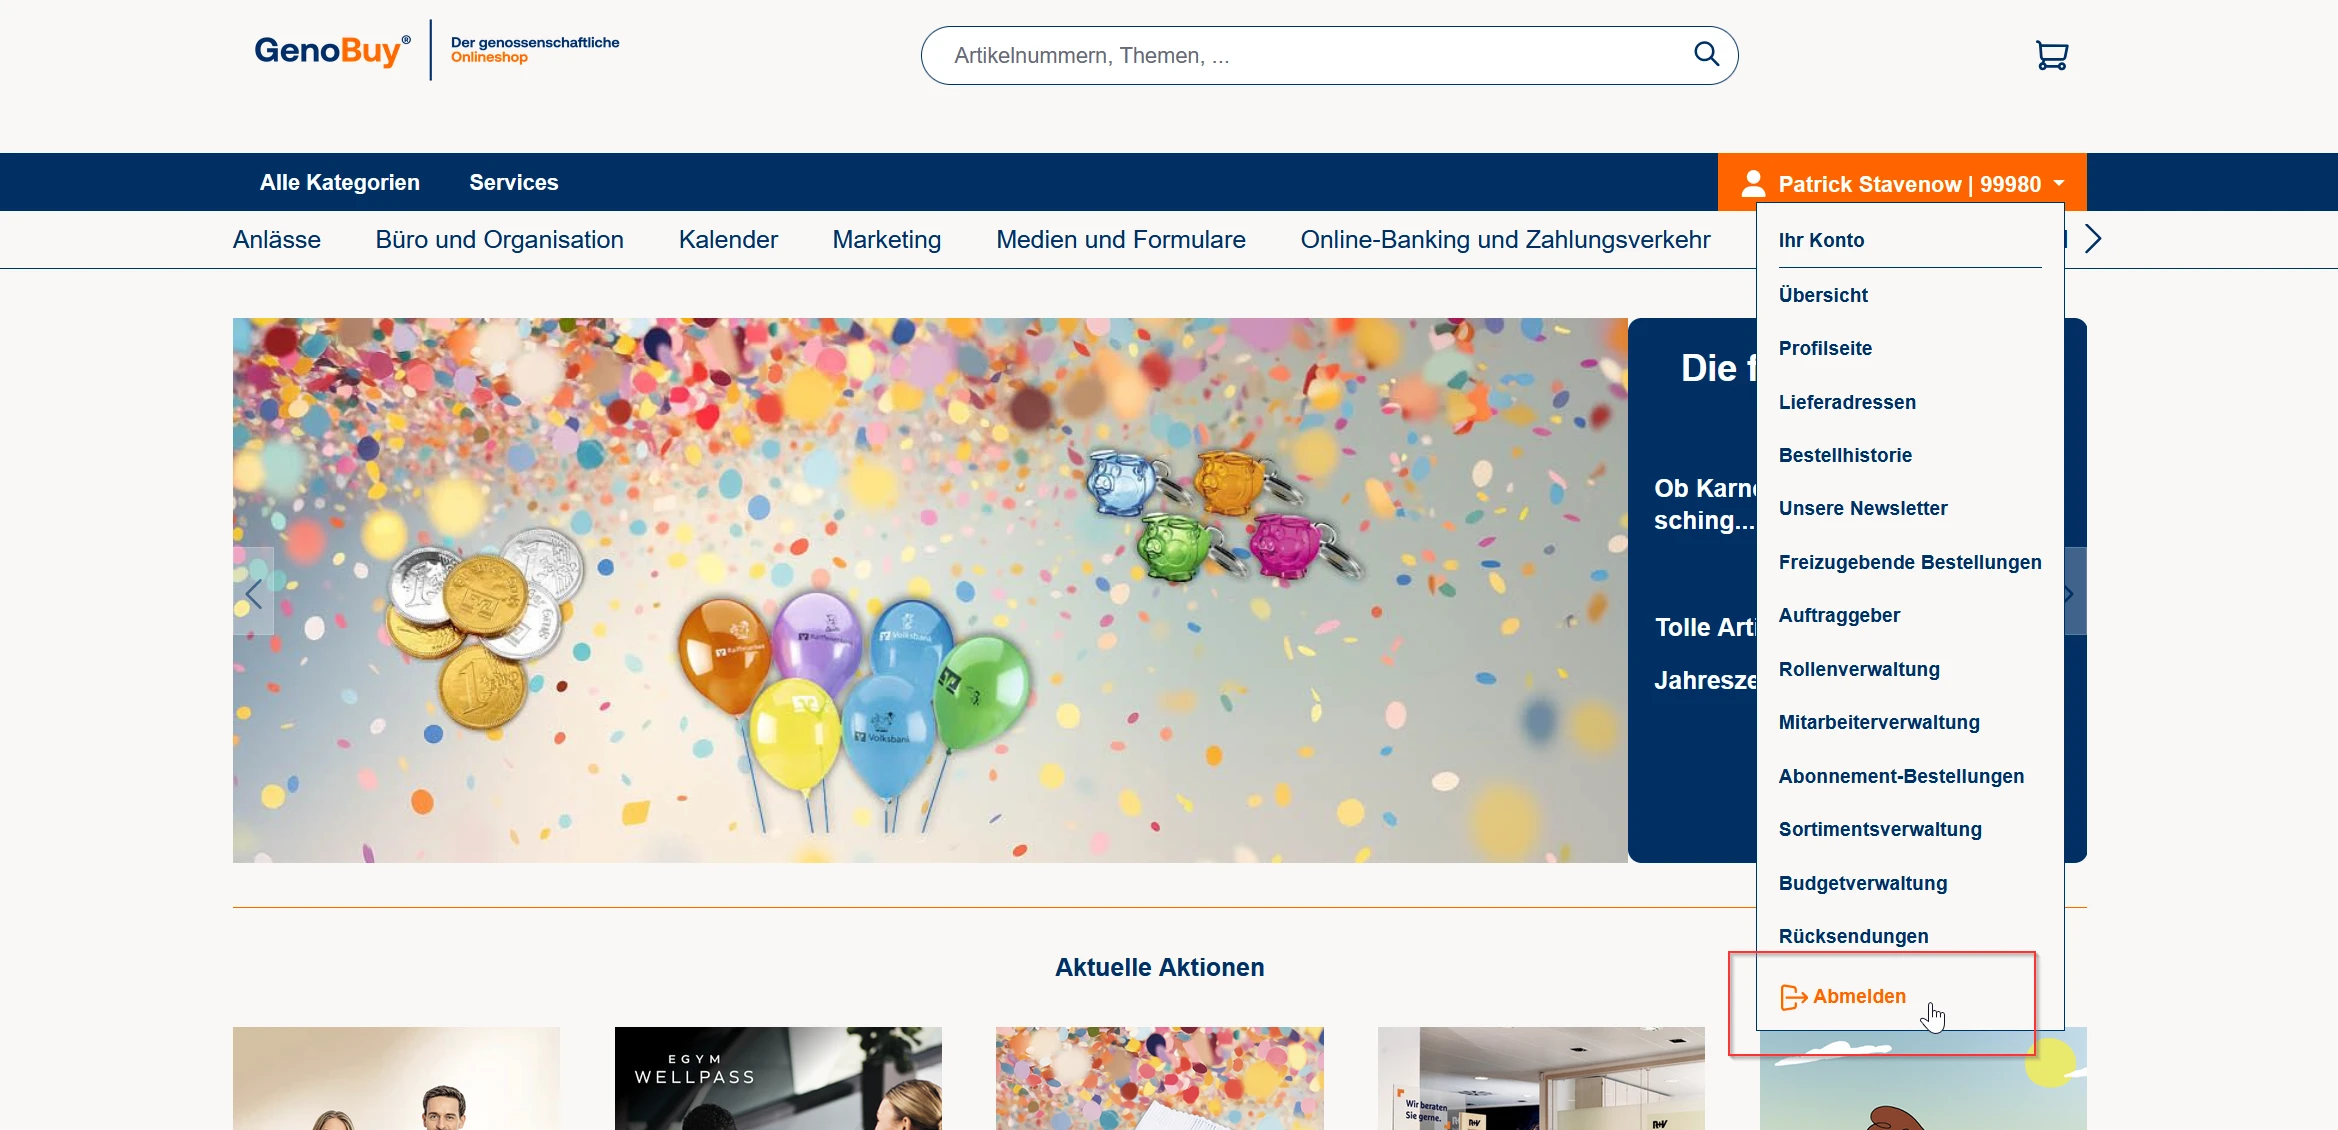
Task: Click the confetti balloons banner image
Action: click(929, 590)
